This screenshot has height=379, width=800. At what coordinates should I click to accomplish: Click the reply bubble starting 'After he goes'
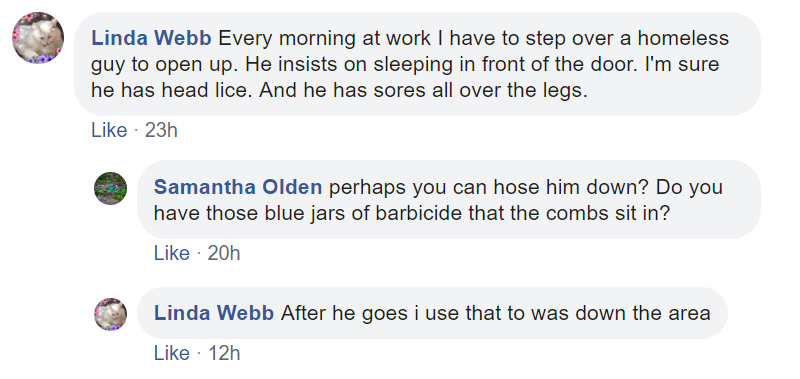coord(432,313)
